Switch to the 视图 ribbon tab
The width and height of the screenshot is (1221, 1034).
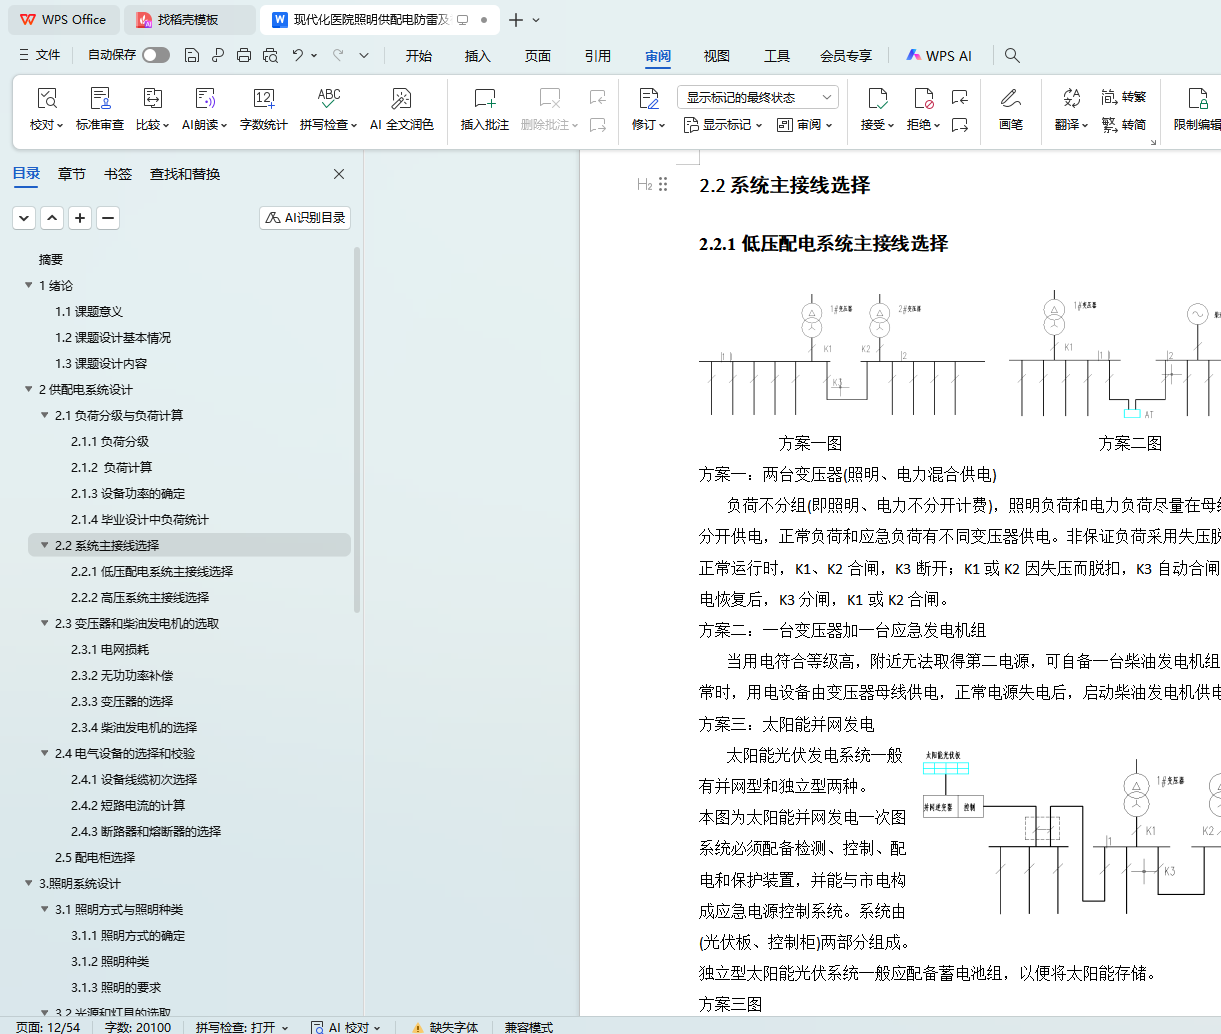pos(716,56)
